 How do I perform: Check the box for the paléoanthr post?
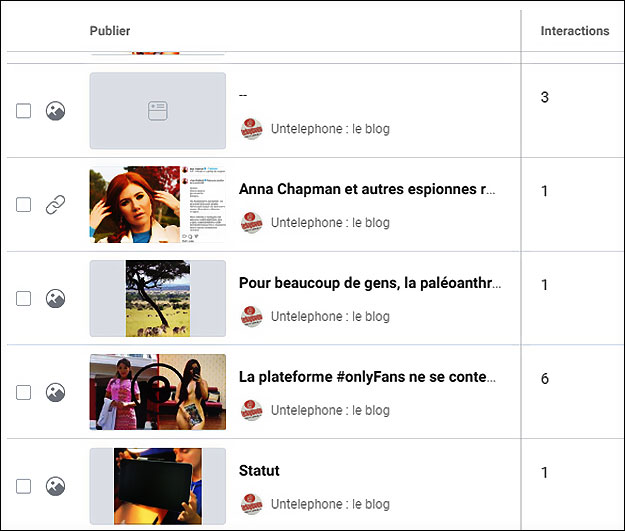(24, 298)
